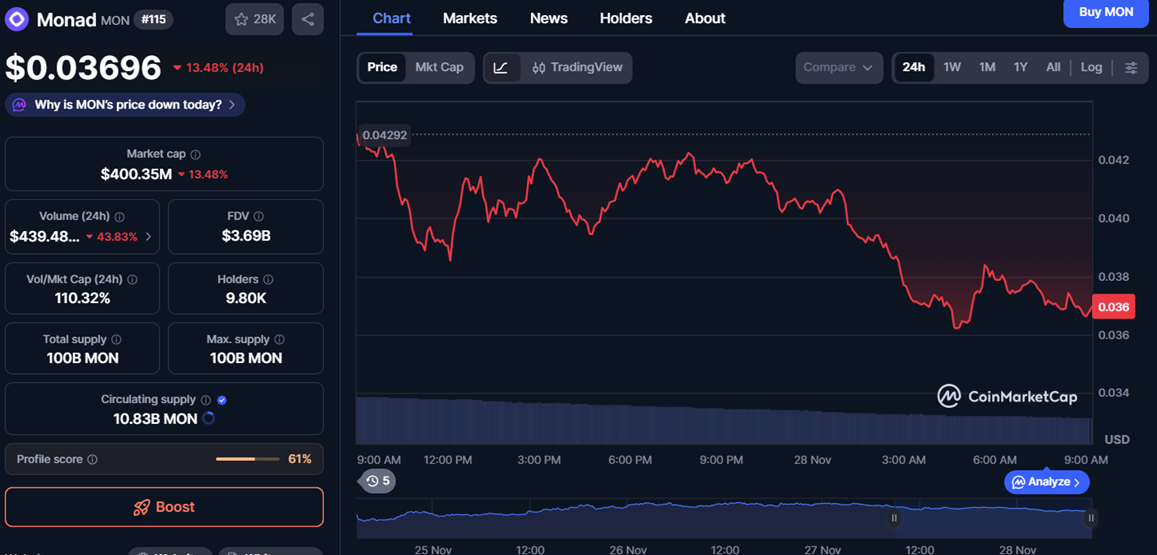Click the Buy MON button
Screen dimensions: 1157x555
pyautogui.click(x=1105, y=12)
